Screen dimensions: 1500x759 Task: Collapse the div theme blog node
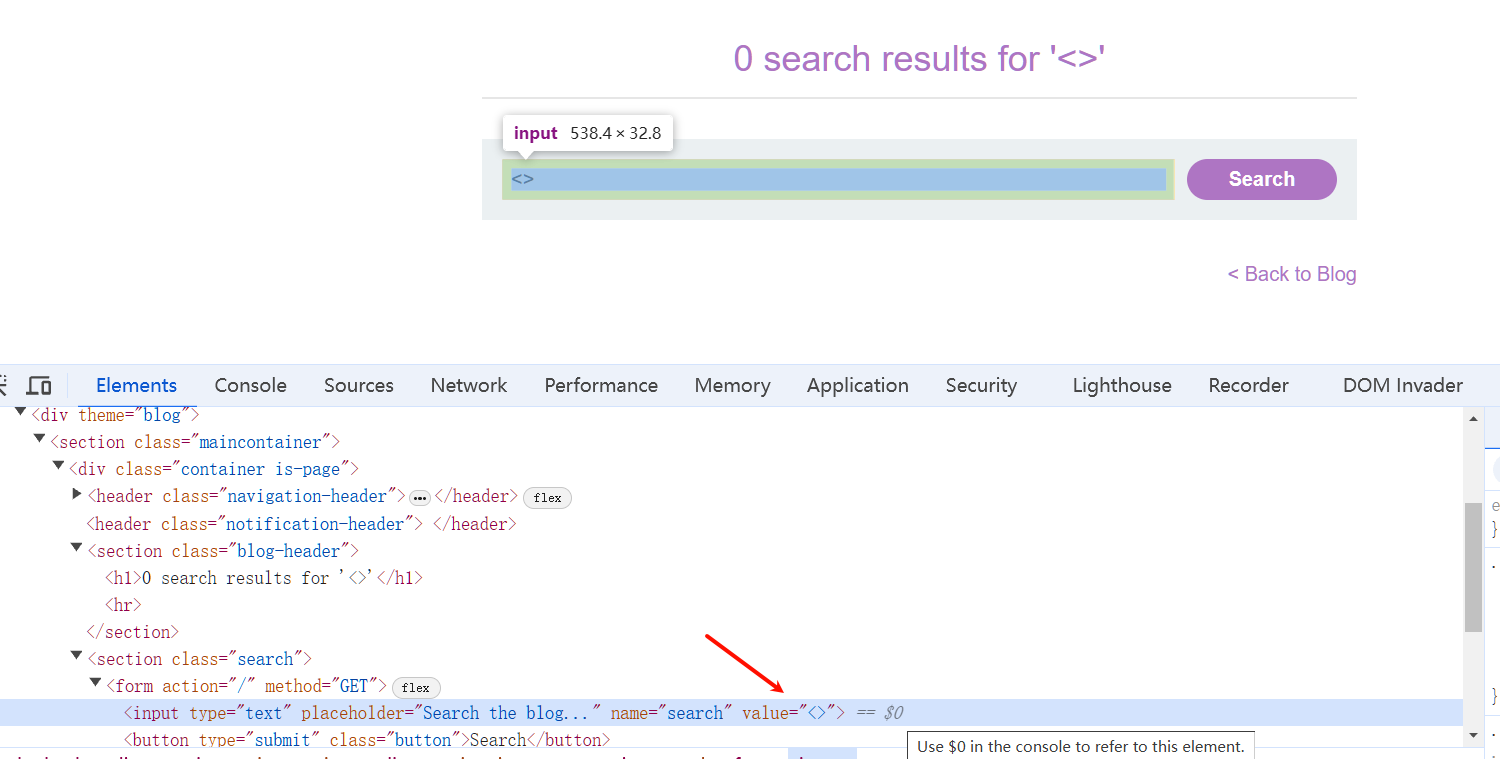[x=20, y=413]
